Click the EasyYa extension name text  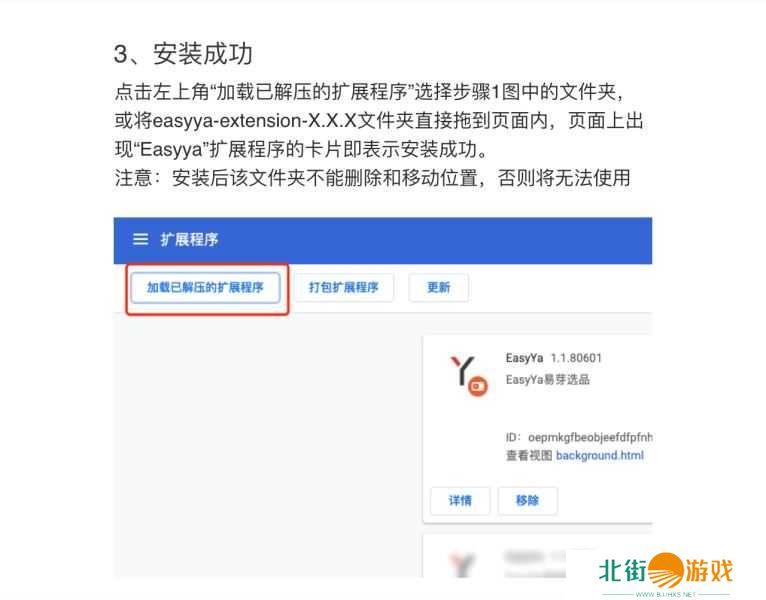[x=524, y=358]
